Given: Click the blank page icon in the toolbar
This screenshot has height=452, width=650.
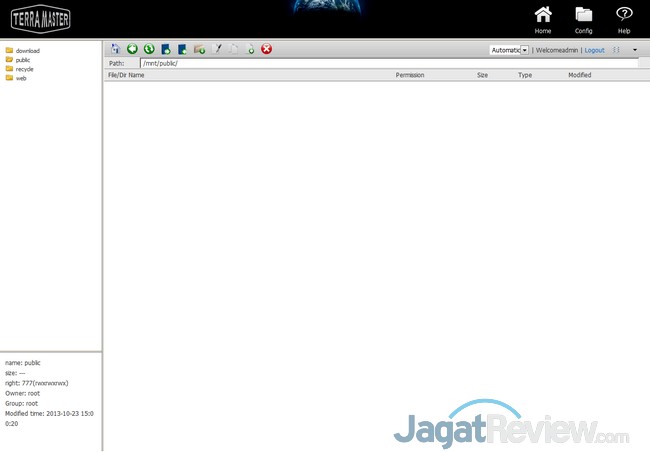Looking at the screenshot, I should 233,49.
